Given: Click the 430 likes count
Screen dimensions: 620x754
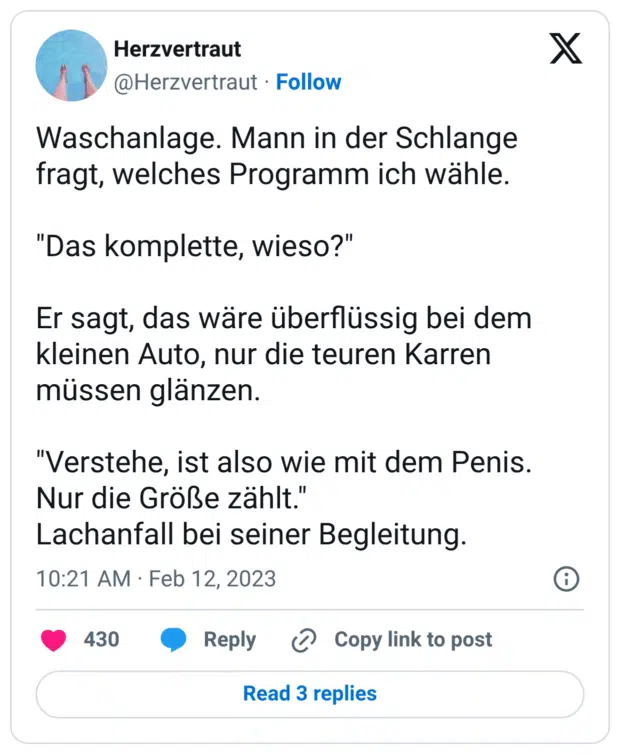Looking at the screenshot, I should coord(101,640).
